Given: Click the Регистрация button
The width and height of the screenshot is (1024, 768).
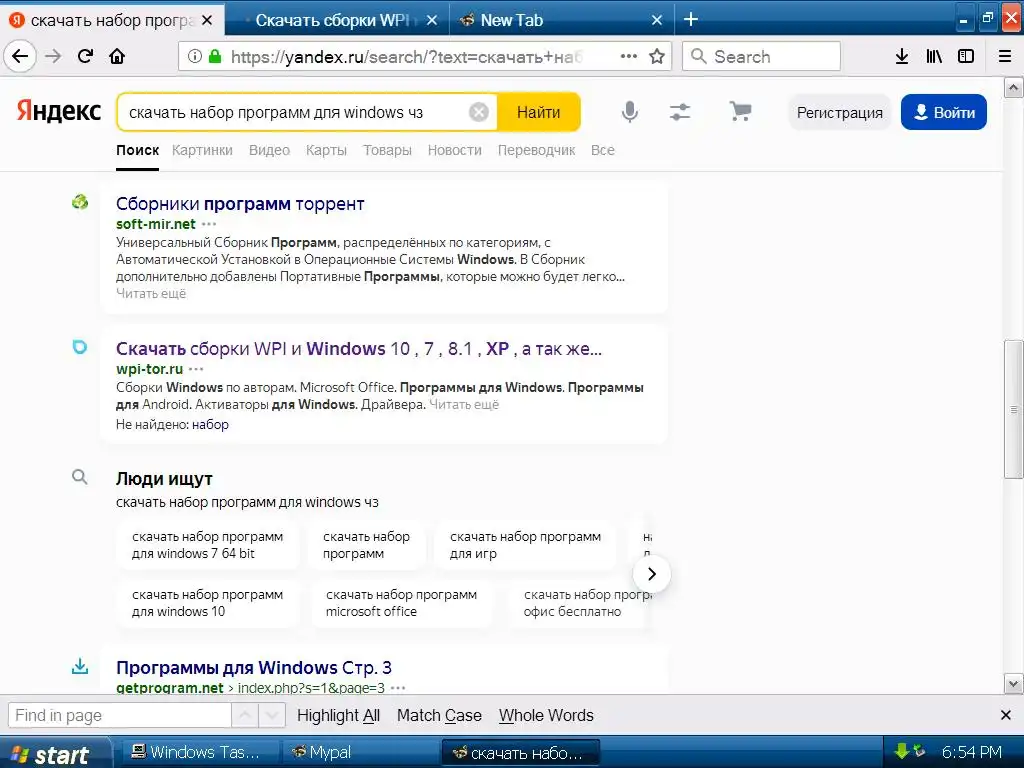Looking at the screenshot, I should [839, 112].
